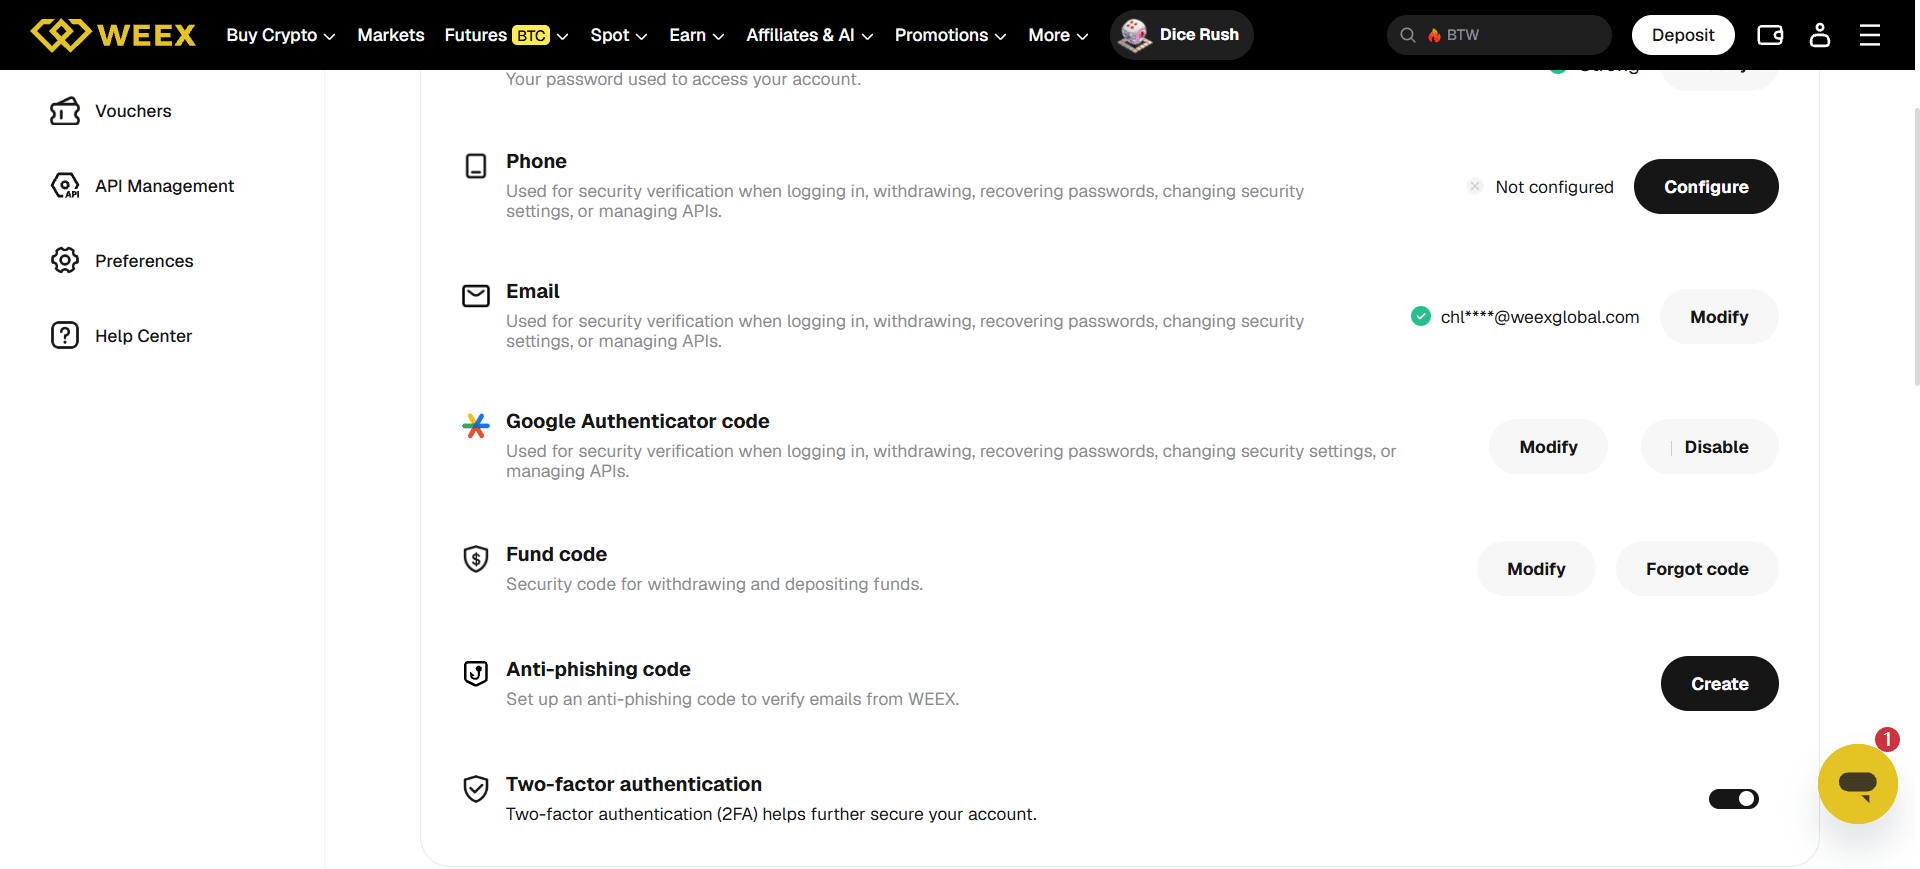
Task: Expand the Futures BTC dropdown
Action: (x=507, y=35)
